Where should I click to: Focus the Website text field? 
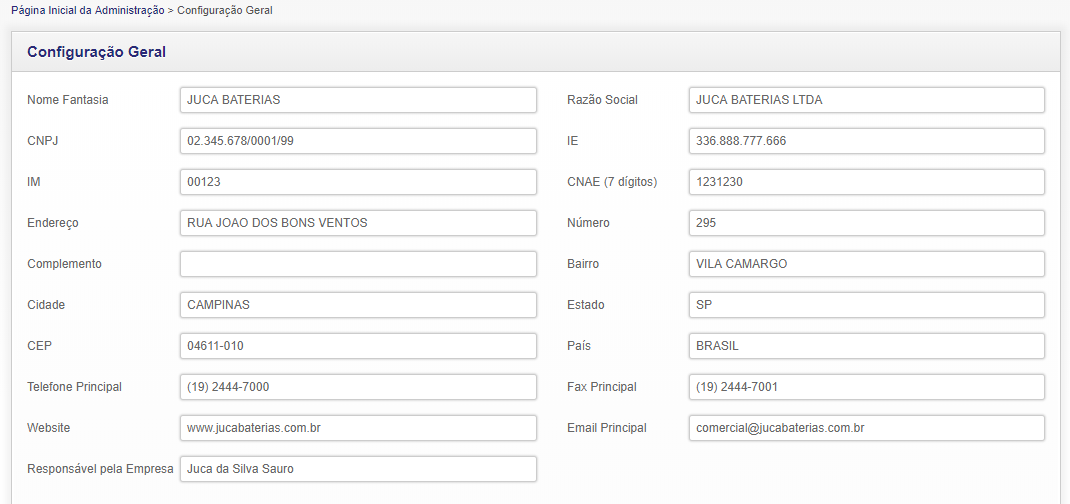(x=358, y=428)
